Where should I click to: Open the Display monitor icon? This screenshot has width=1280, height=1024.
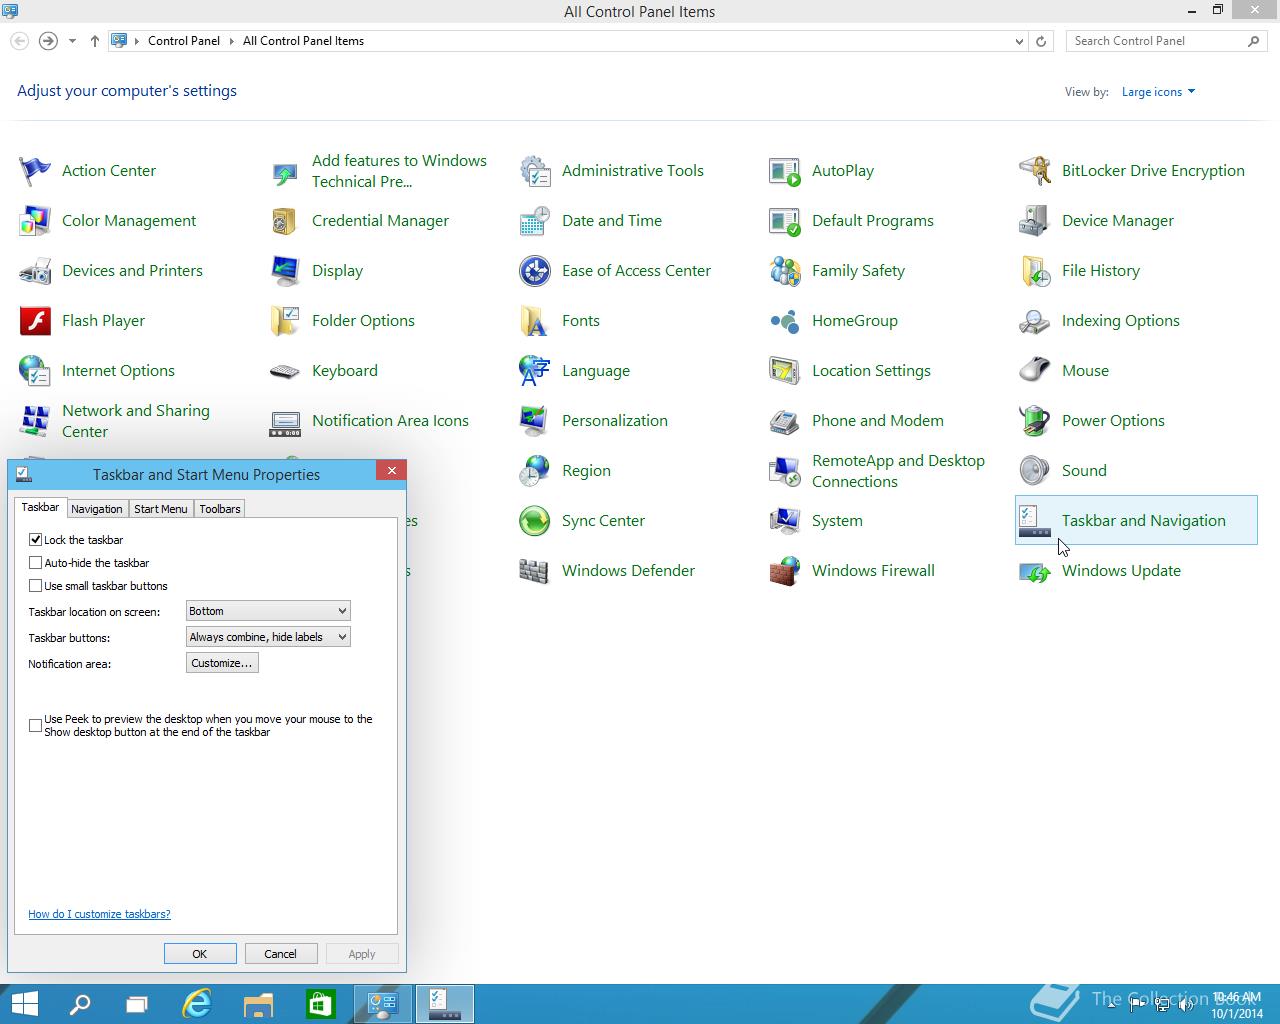pyautogui.click(x=285, y=271)
